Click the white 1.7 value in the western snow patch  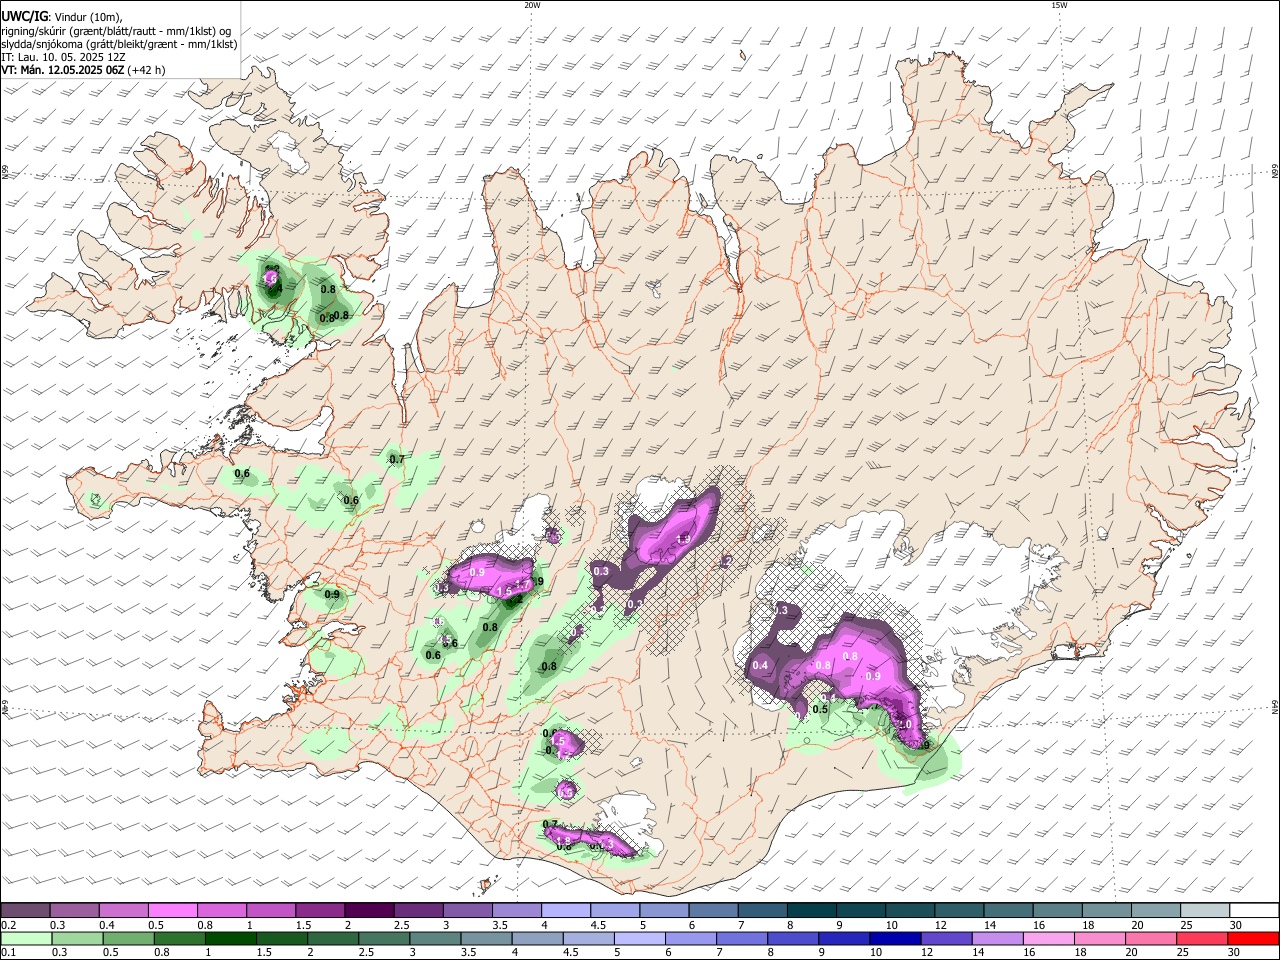pos(521,585)
